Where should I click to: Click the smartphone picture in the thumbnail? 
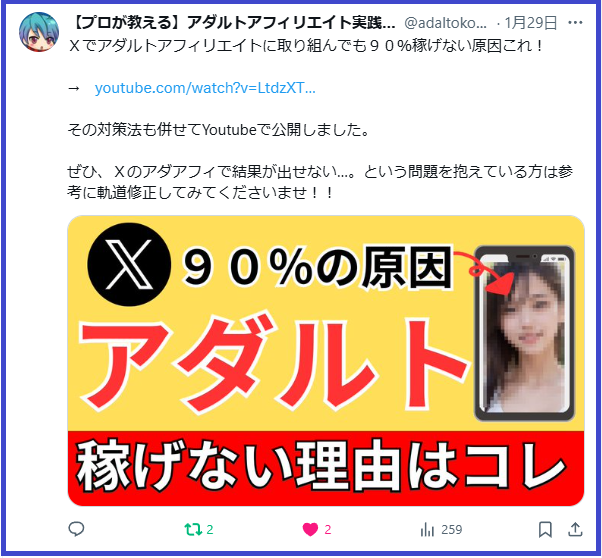point(524,333)
